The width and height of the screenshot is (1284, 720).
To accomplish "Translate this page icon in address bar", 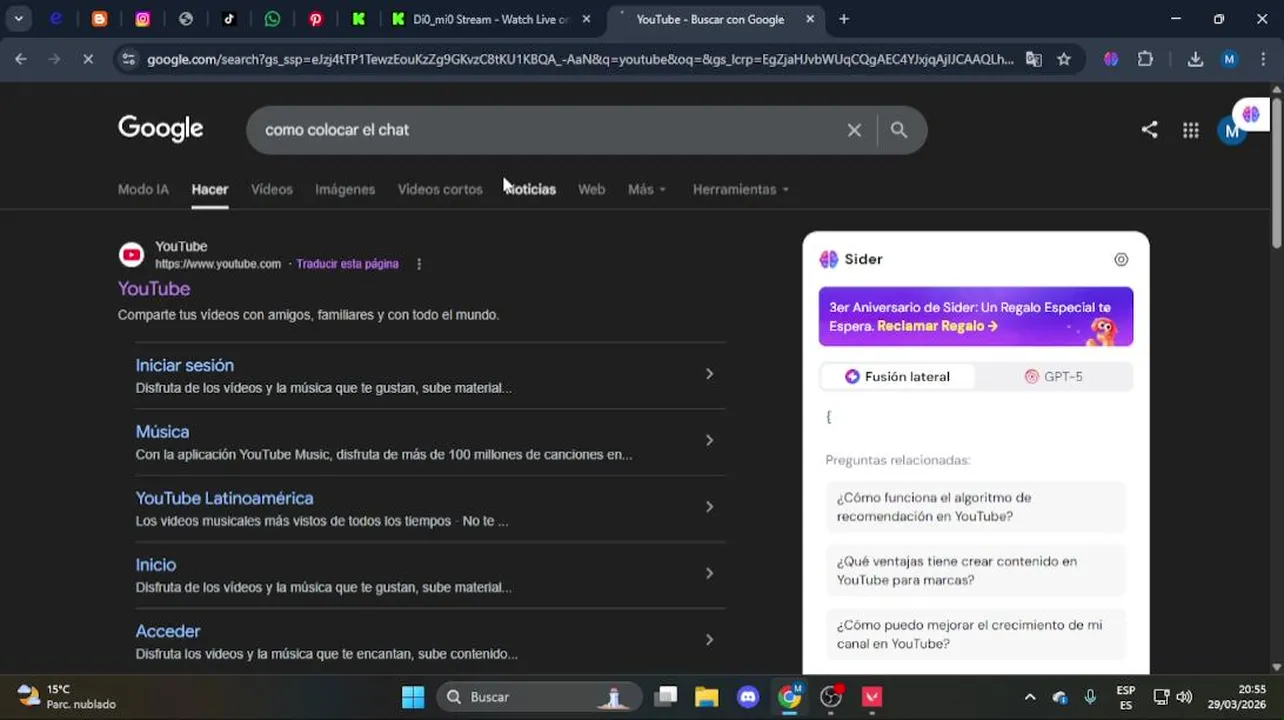I will click(x=1034, y=60).
